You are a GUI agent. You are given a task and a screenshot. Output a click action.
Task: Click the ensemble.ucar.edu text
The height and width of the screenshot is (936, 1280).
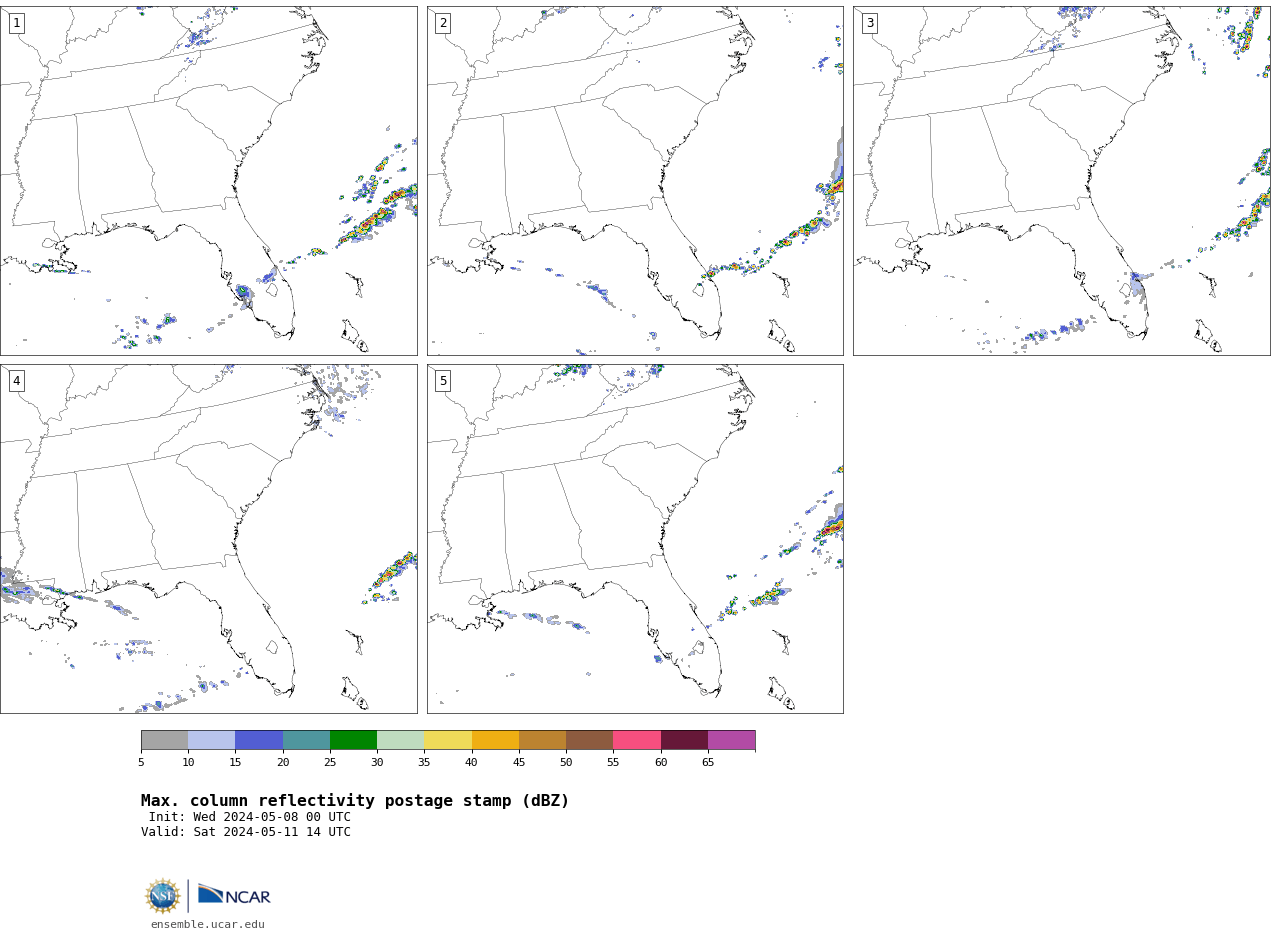[x=208, y=925]
